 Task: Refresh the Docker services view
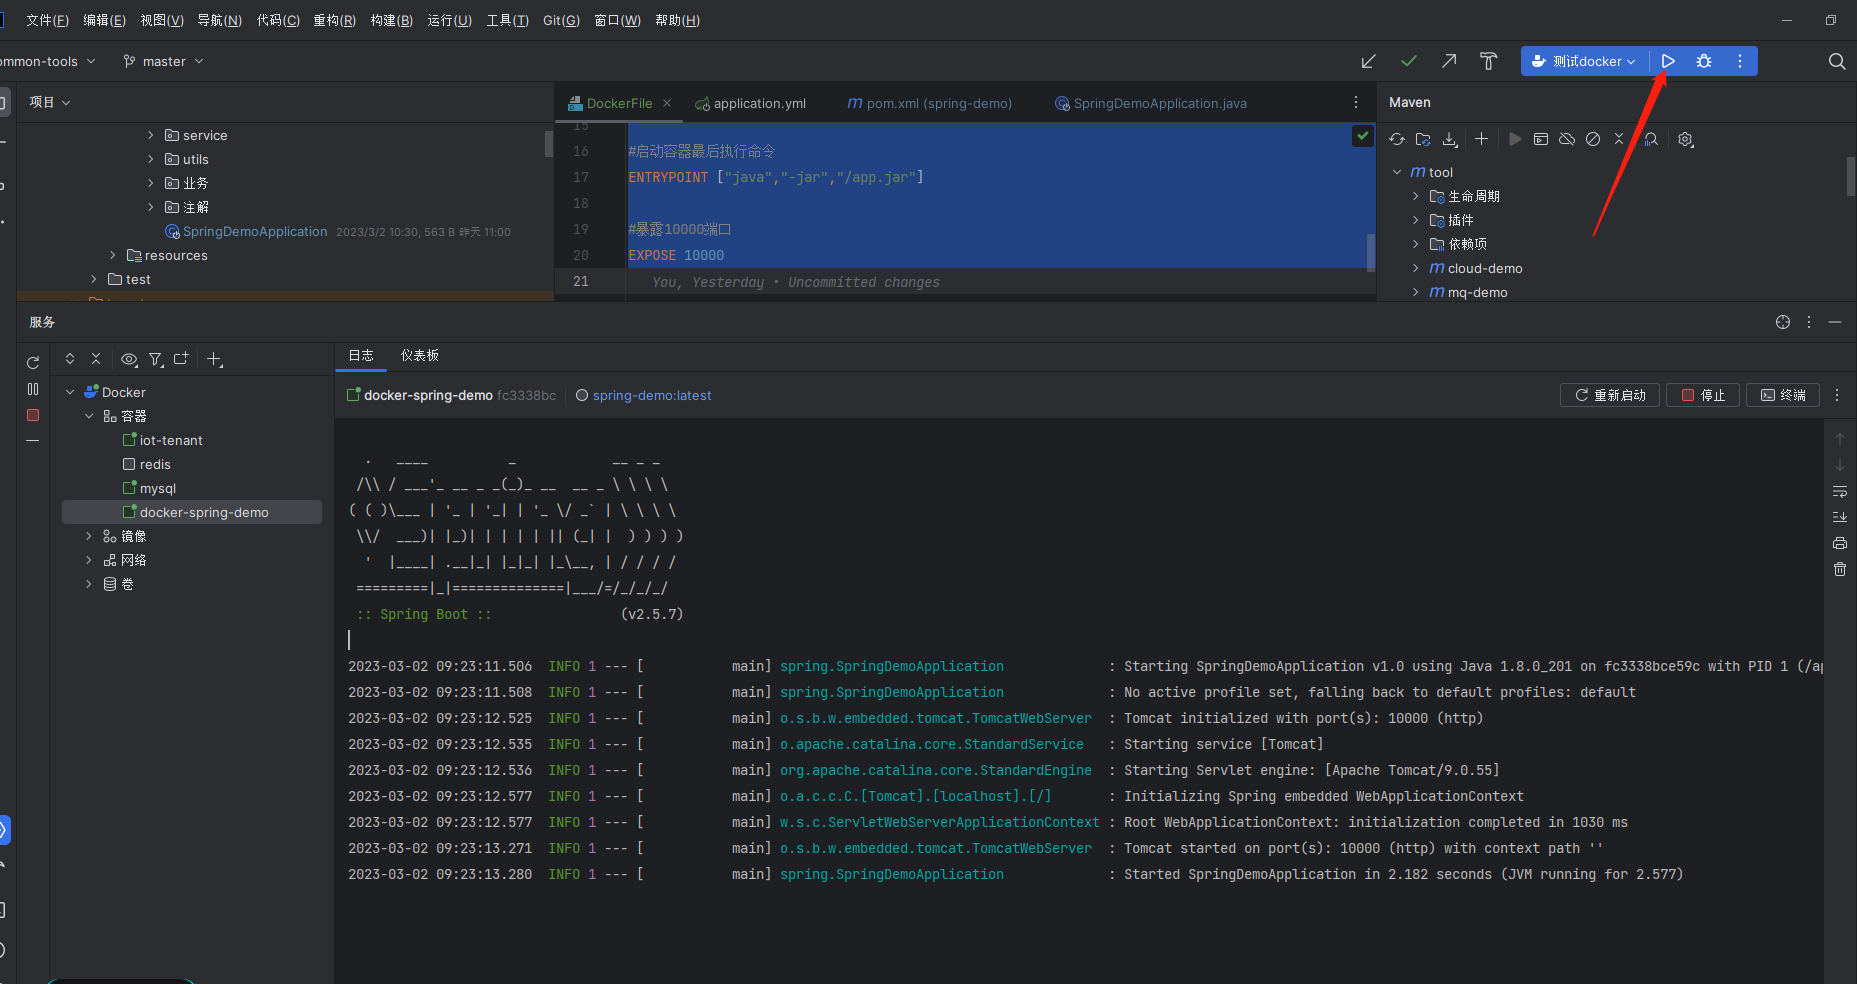tap(33, 361)
